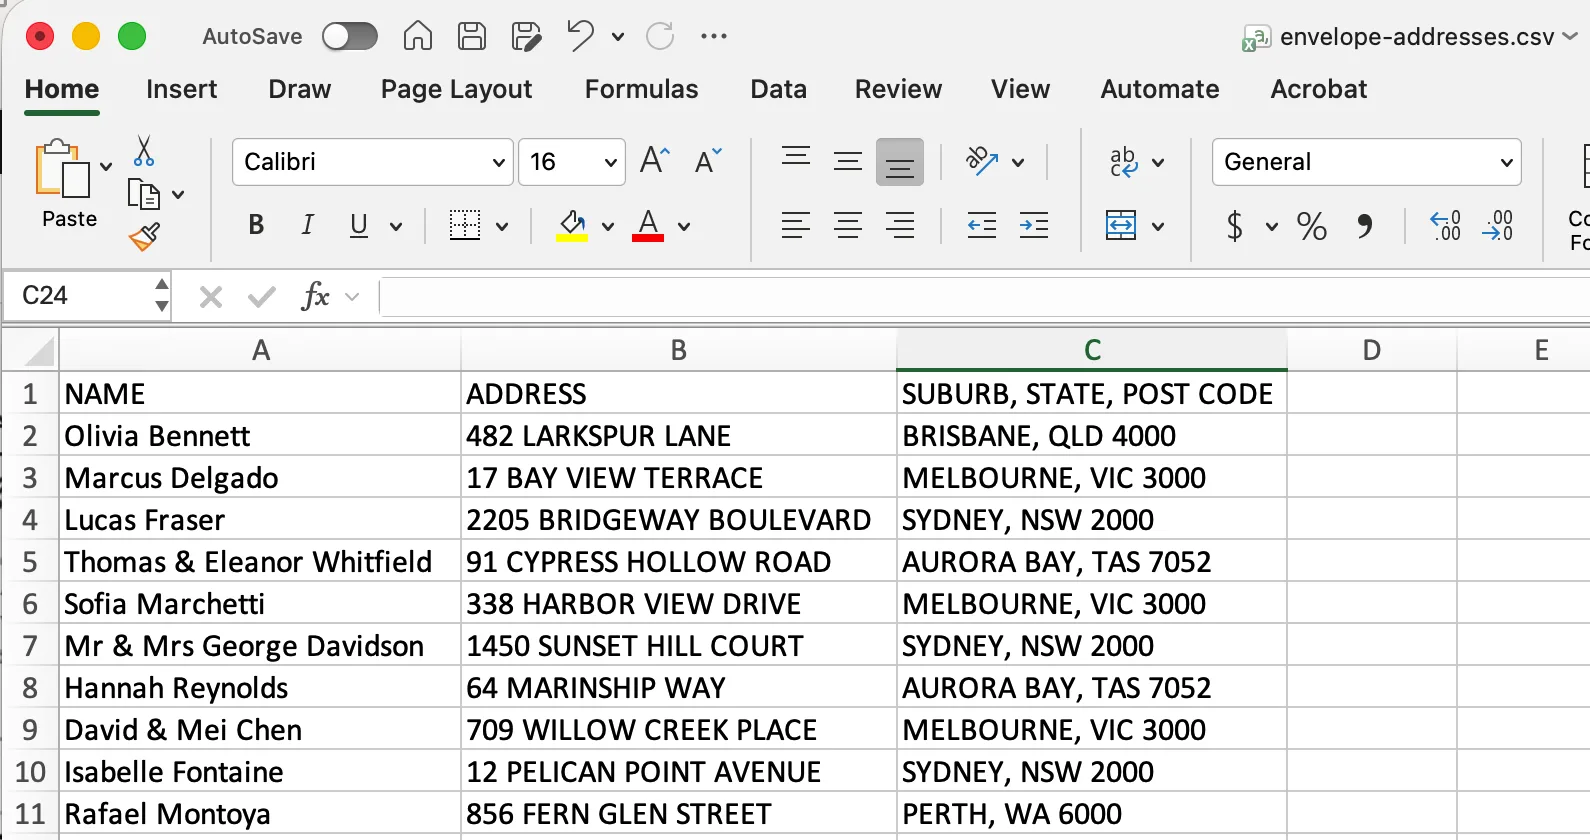The image size is (1590, 840).
Task: Click the Paste clipboard icon
Action: (x=62, y=168)
